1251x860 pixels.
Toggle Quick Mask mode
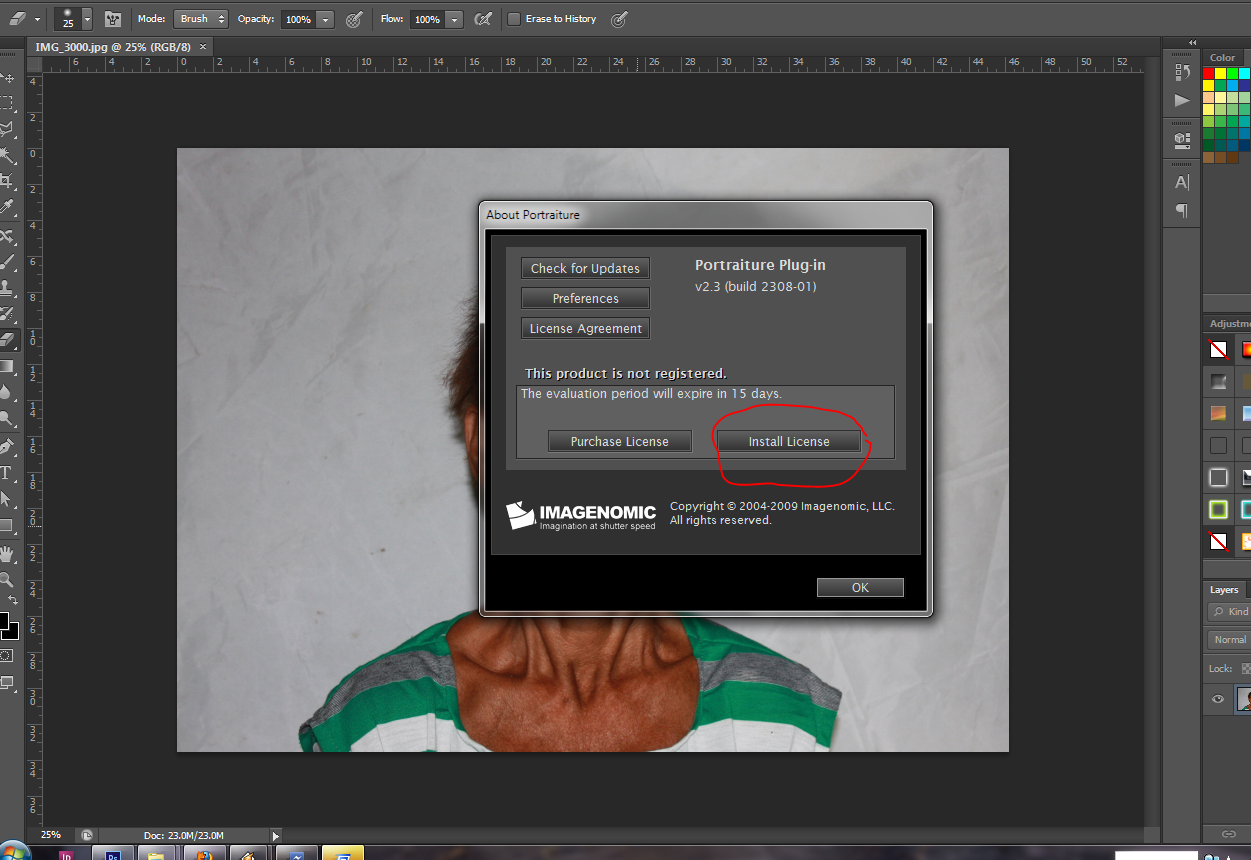tap(7, 655)
